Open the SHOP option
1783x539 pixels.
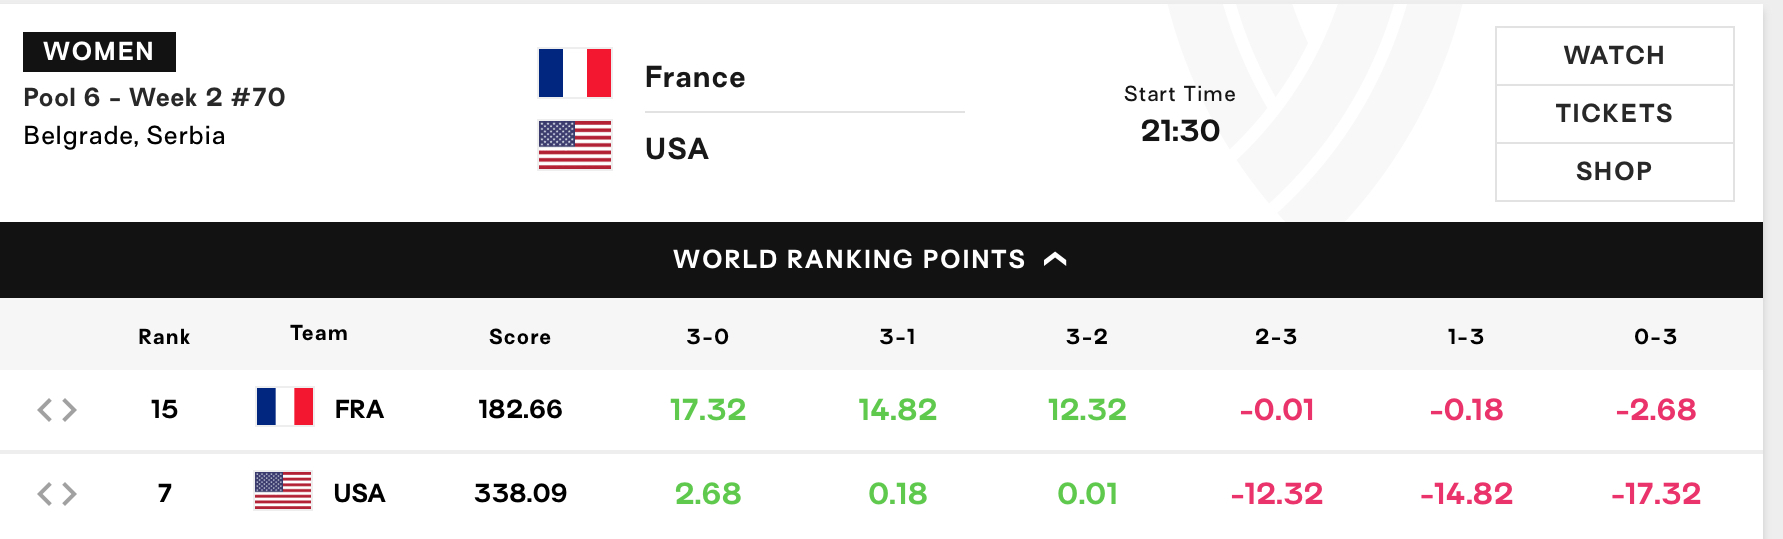1614,172
